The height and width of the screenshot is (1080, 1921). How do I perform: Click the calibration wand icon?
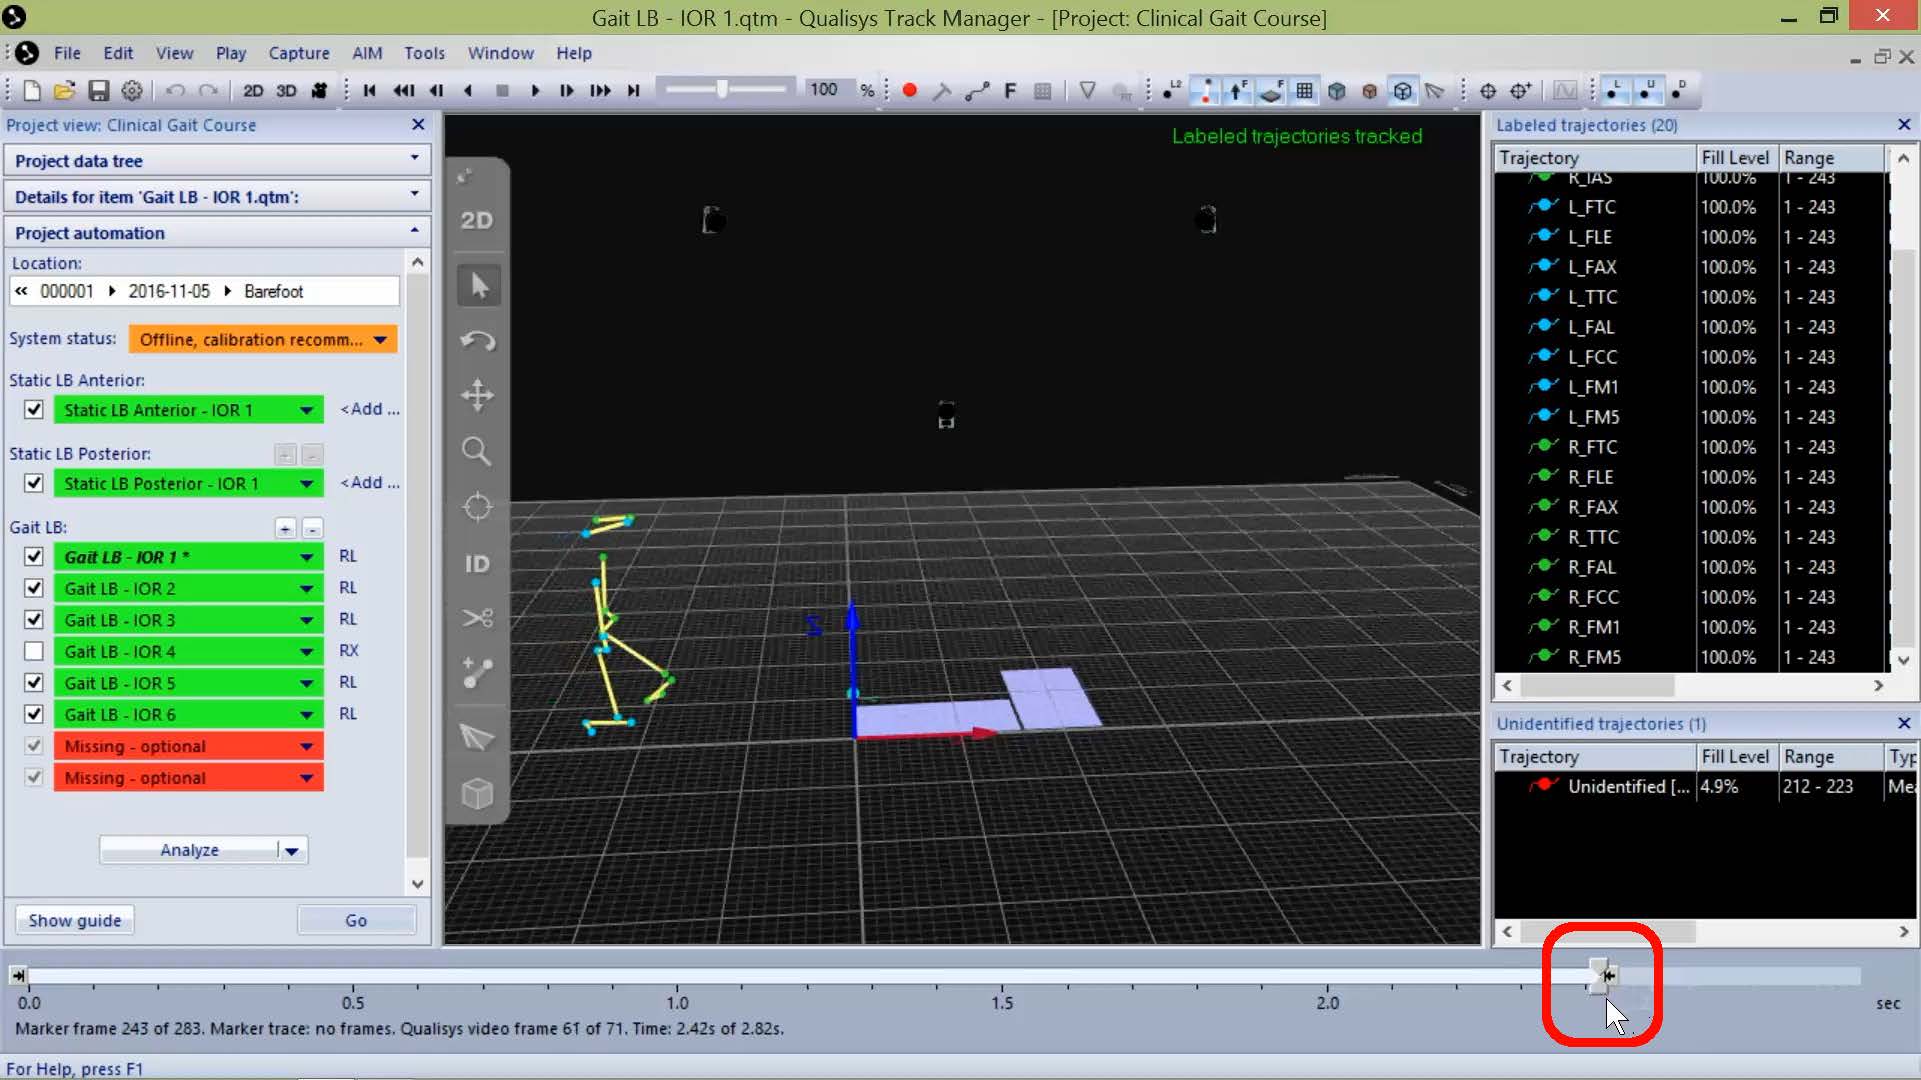(942, 91)
